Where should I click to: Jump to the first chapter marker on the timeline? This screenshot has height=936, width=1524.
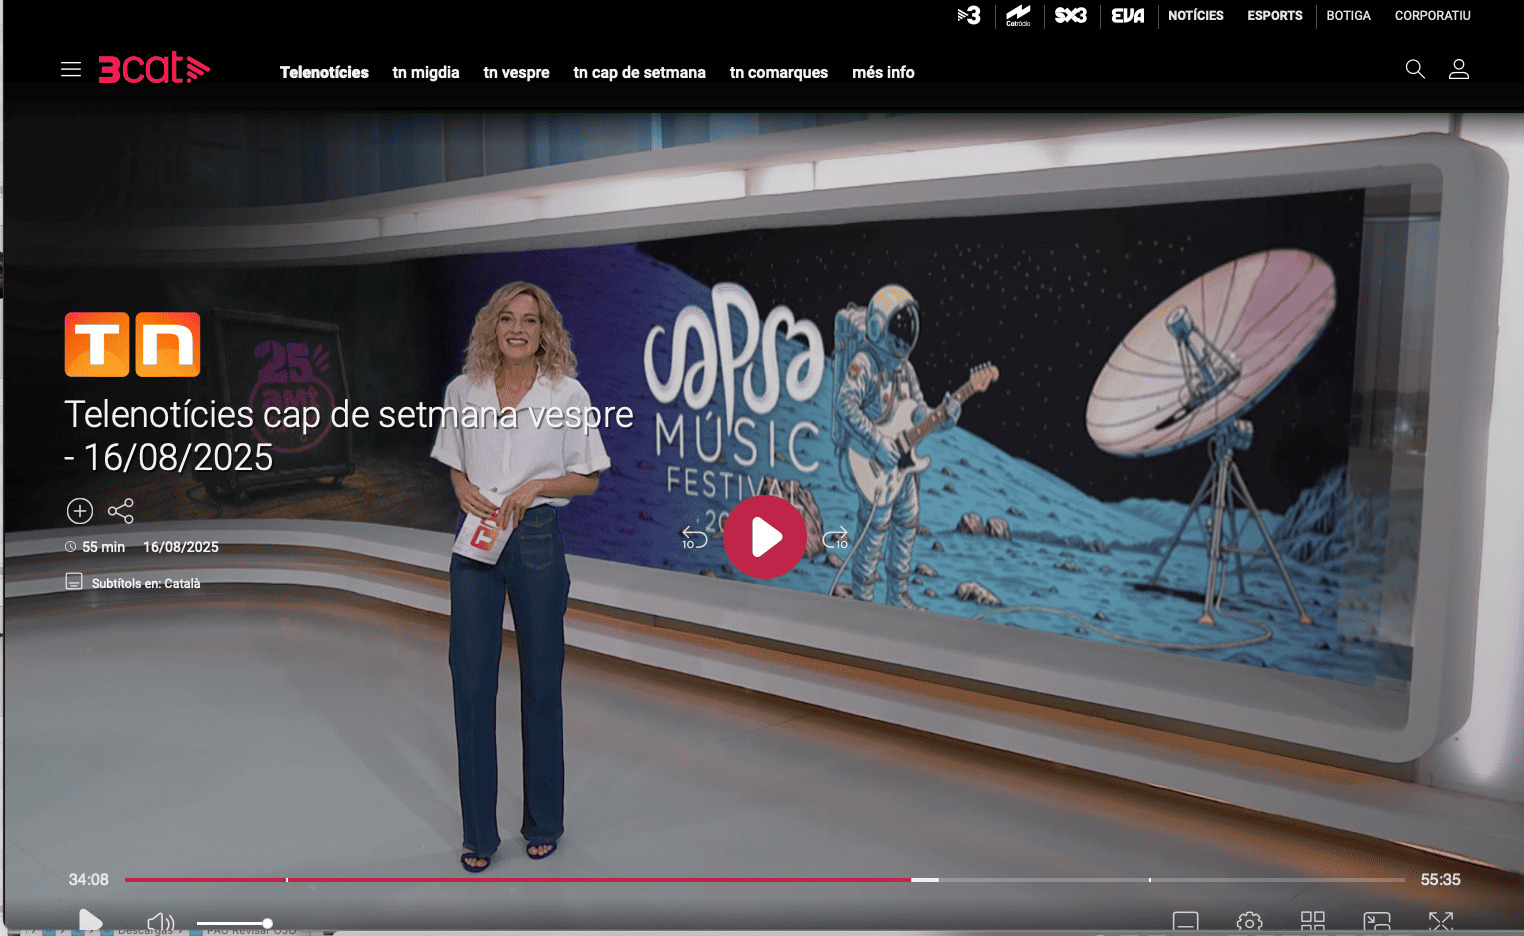point(287,880)
